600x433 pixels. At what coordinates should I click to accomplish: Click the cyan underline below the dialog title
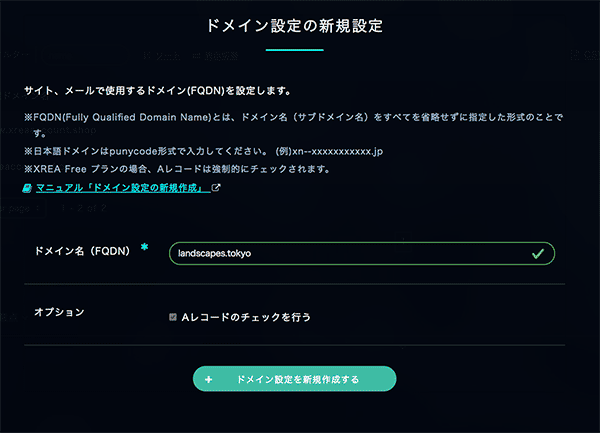point(295,50)
